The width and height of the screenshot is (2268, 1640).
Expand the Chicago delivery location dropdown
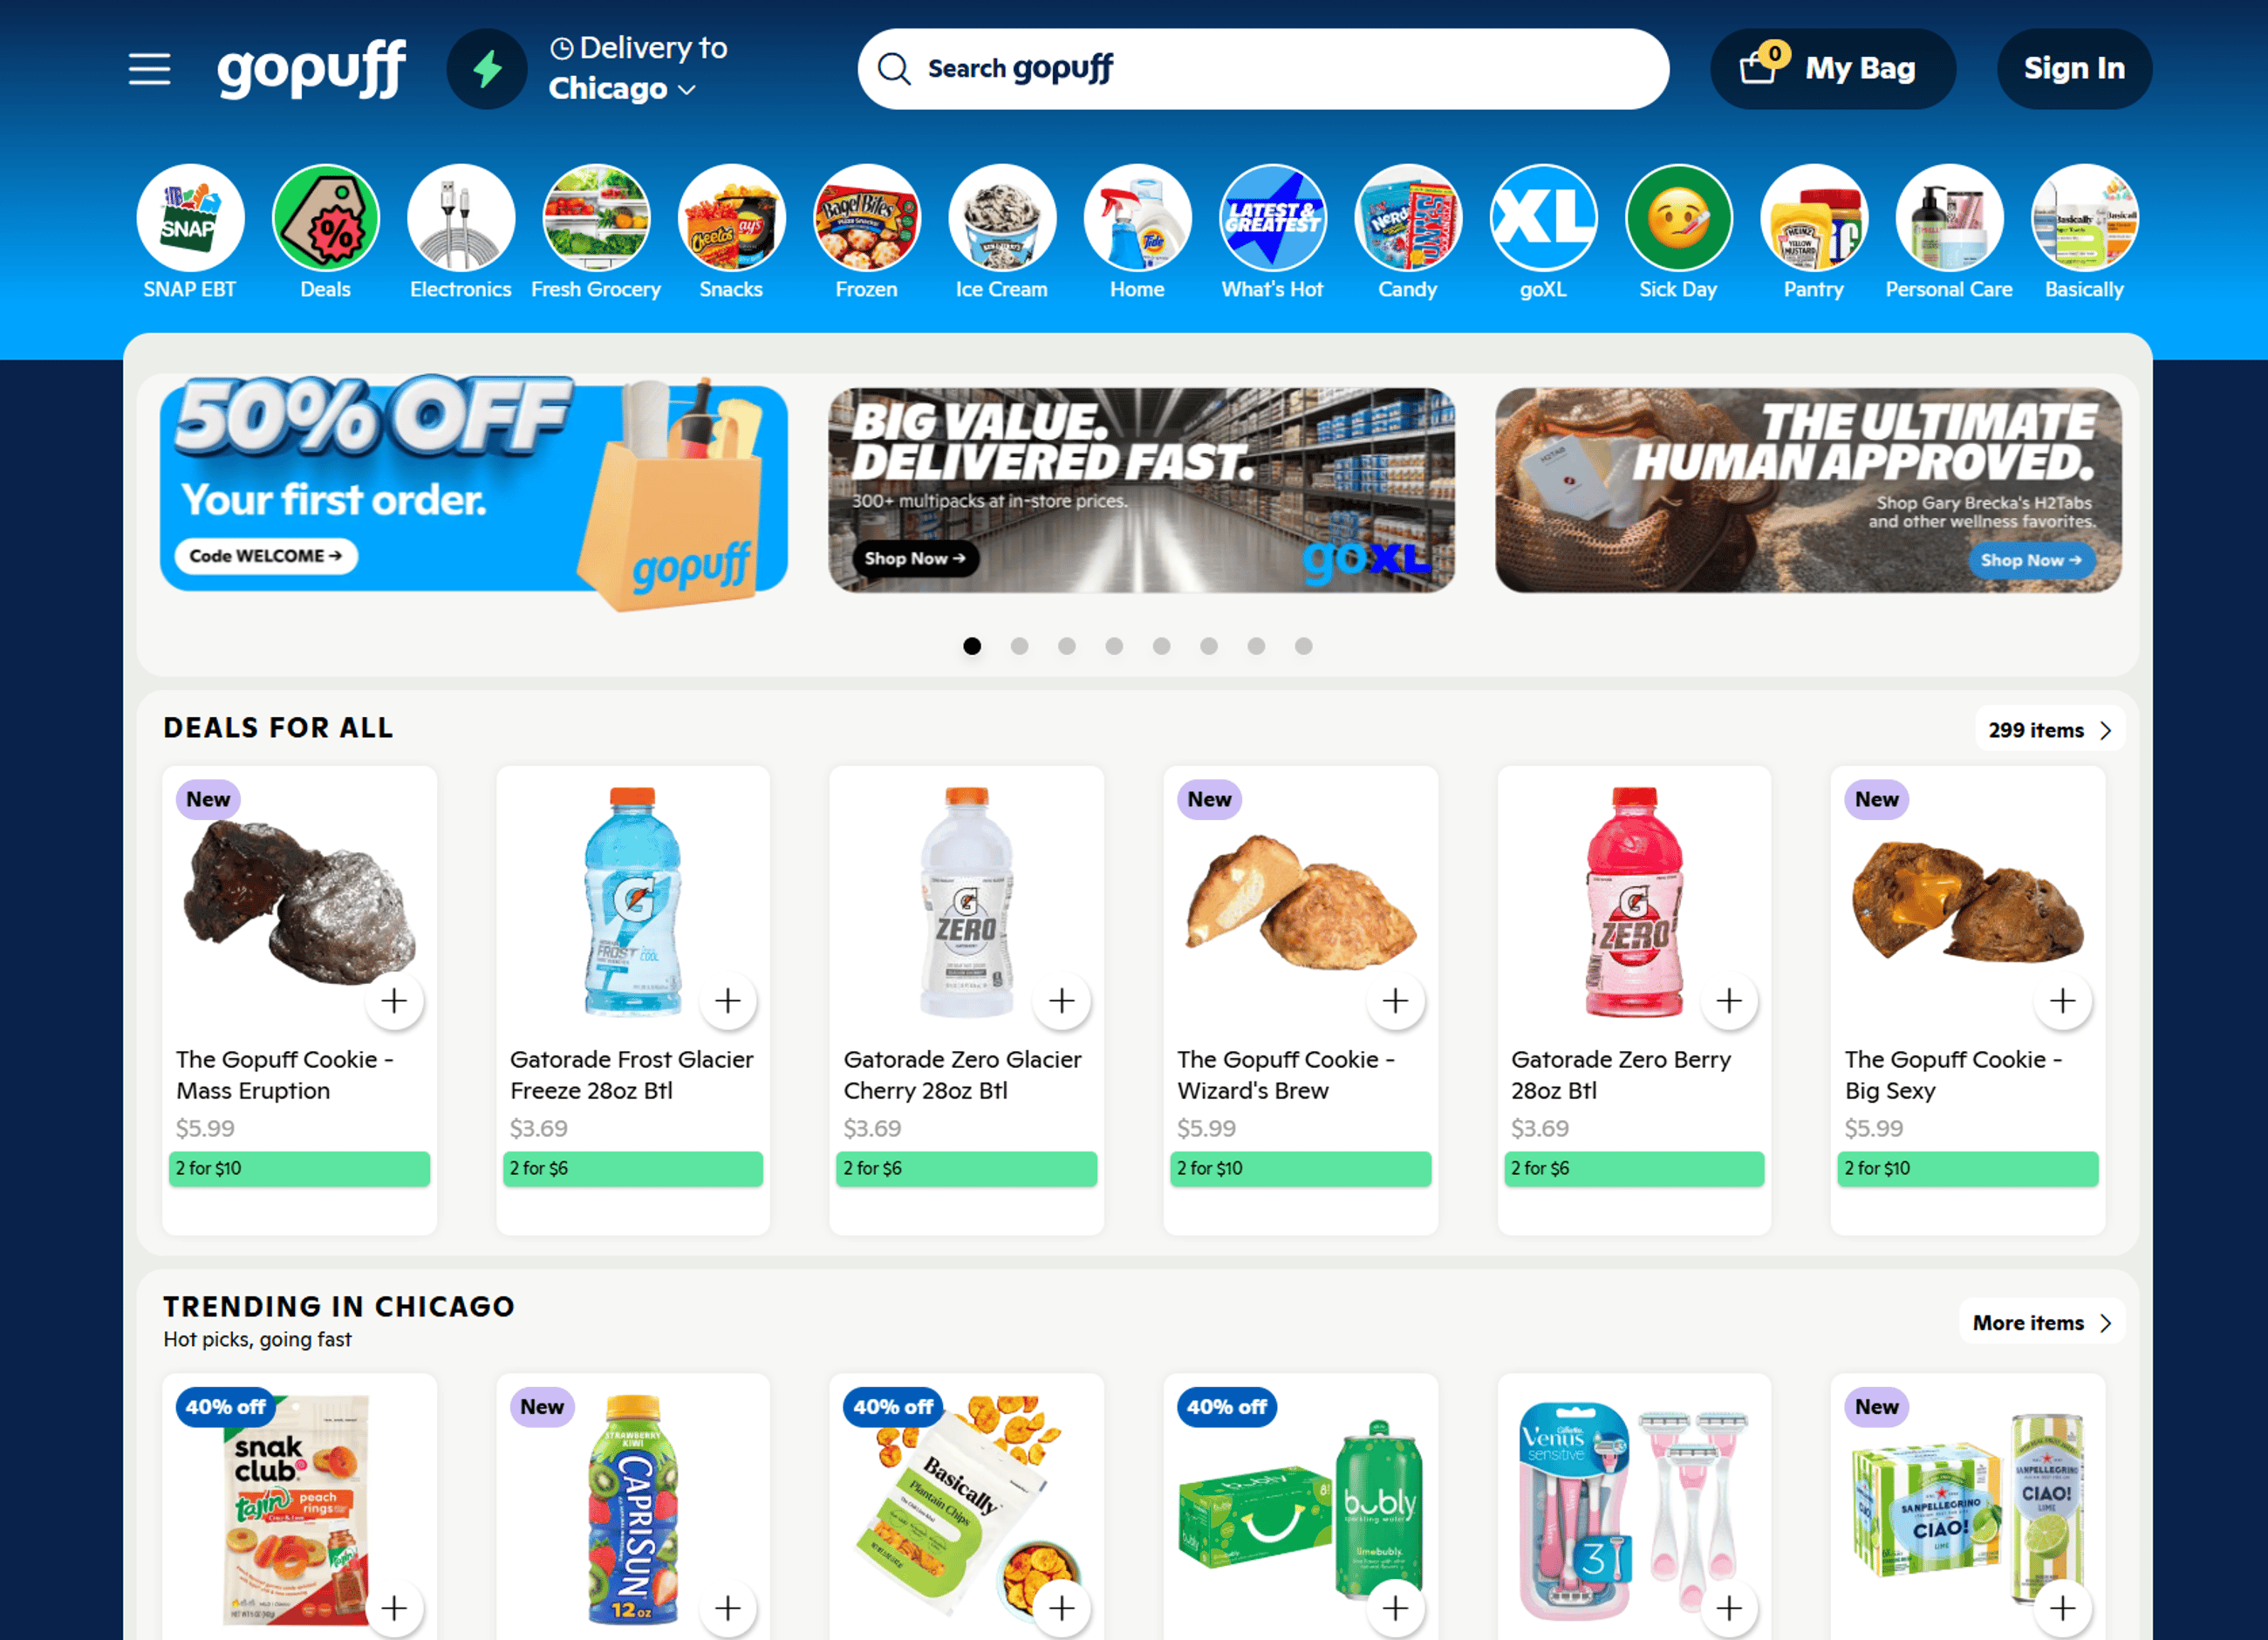pyautogui.click(x=622, y=89)
